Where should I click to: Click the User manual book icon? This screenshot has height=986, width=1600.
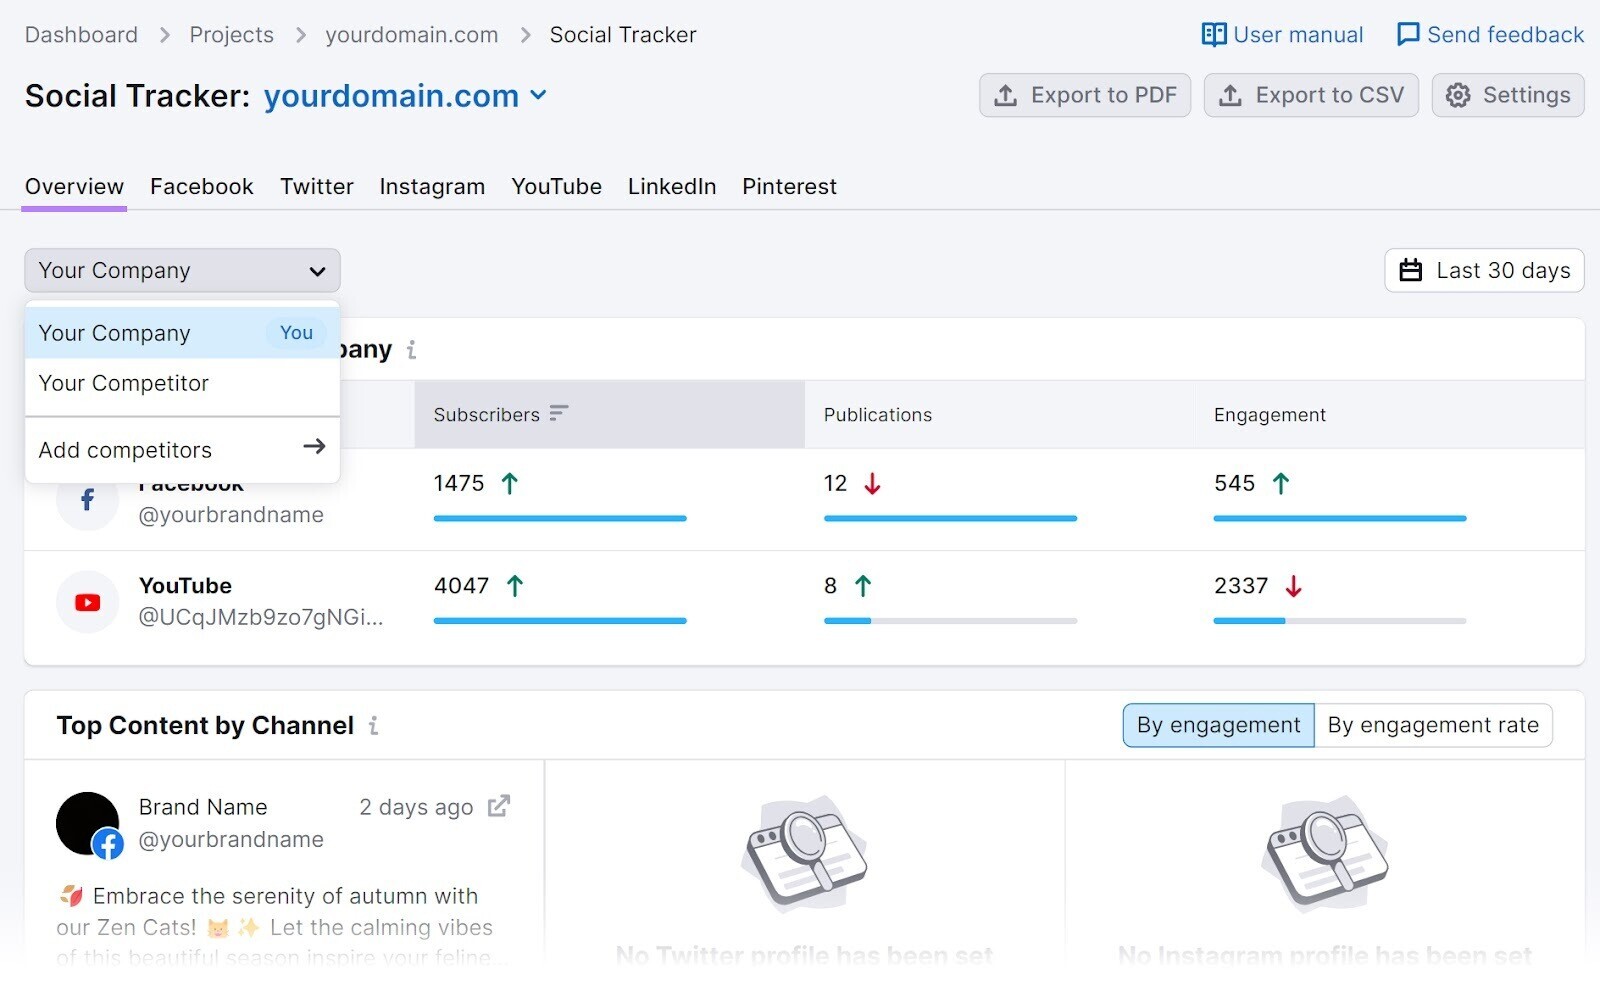[1213, 34]
